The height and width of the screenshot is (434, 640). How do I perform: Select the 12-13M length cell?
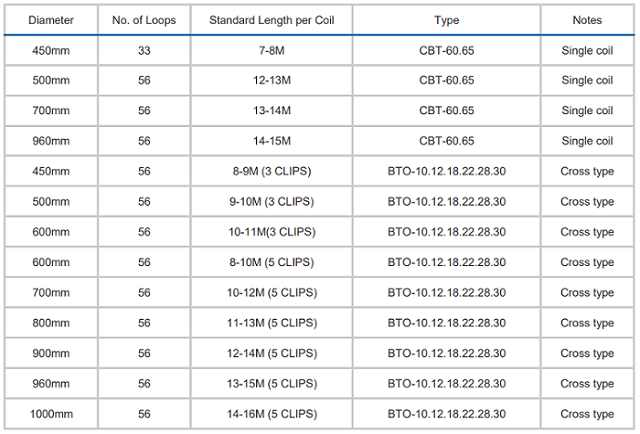click(x=271, y=80)
